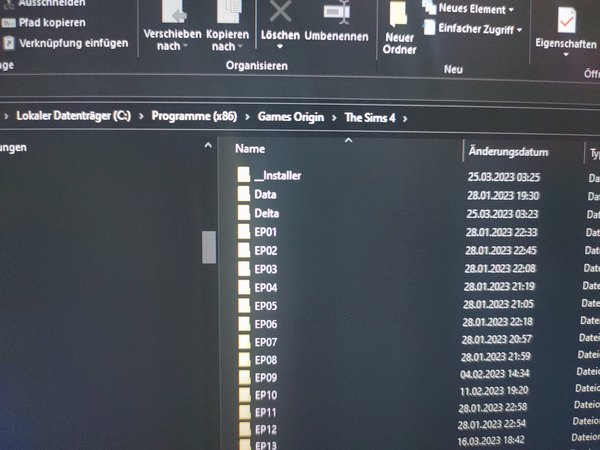Image resolution: width=600 pixels, height=450 pixels.
Task: Click the Neues Element icon
Action: pyautogui.click(x=429, y=7)
